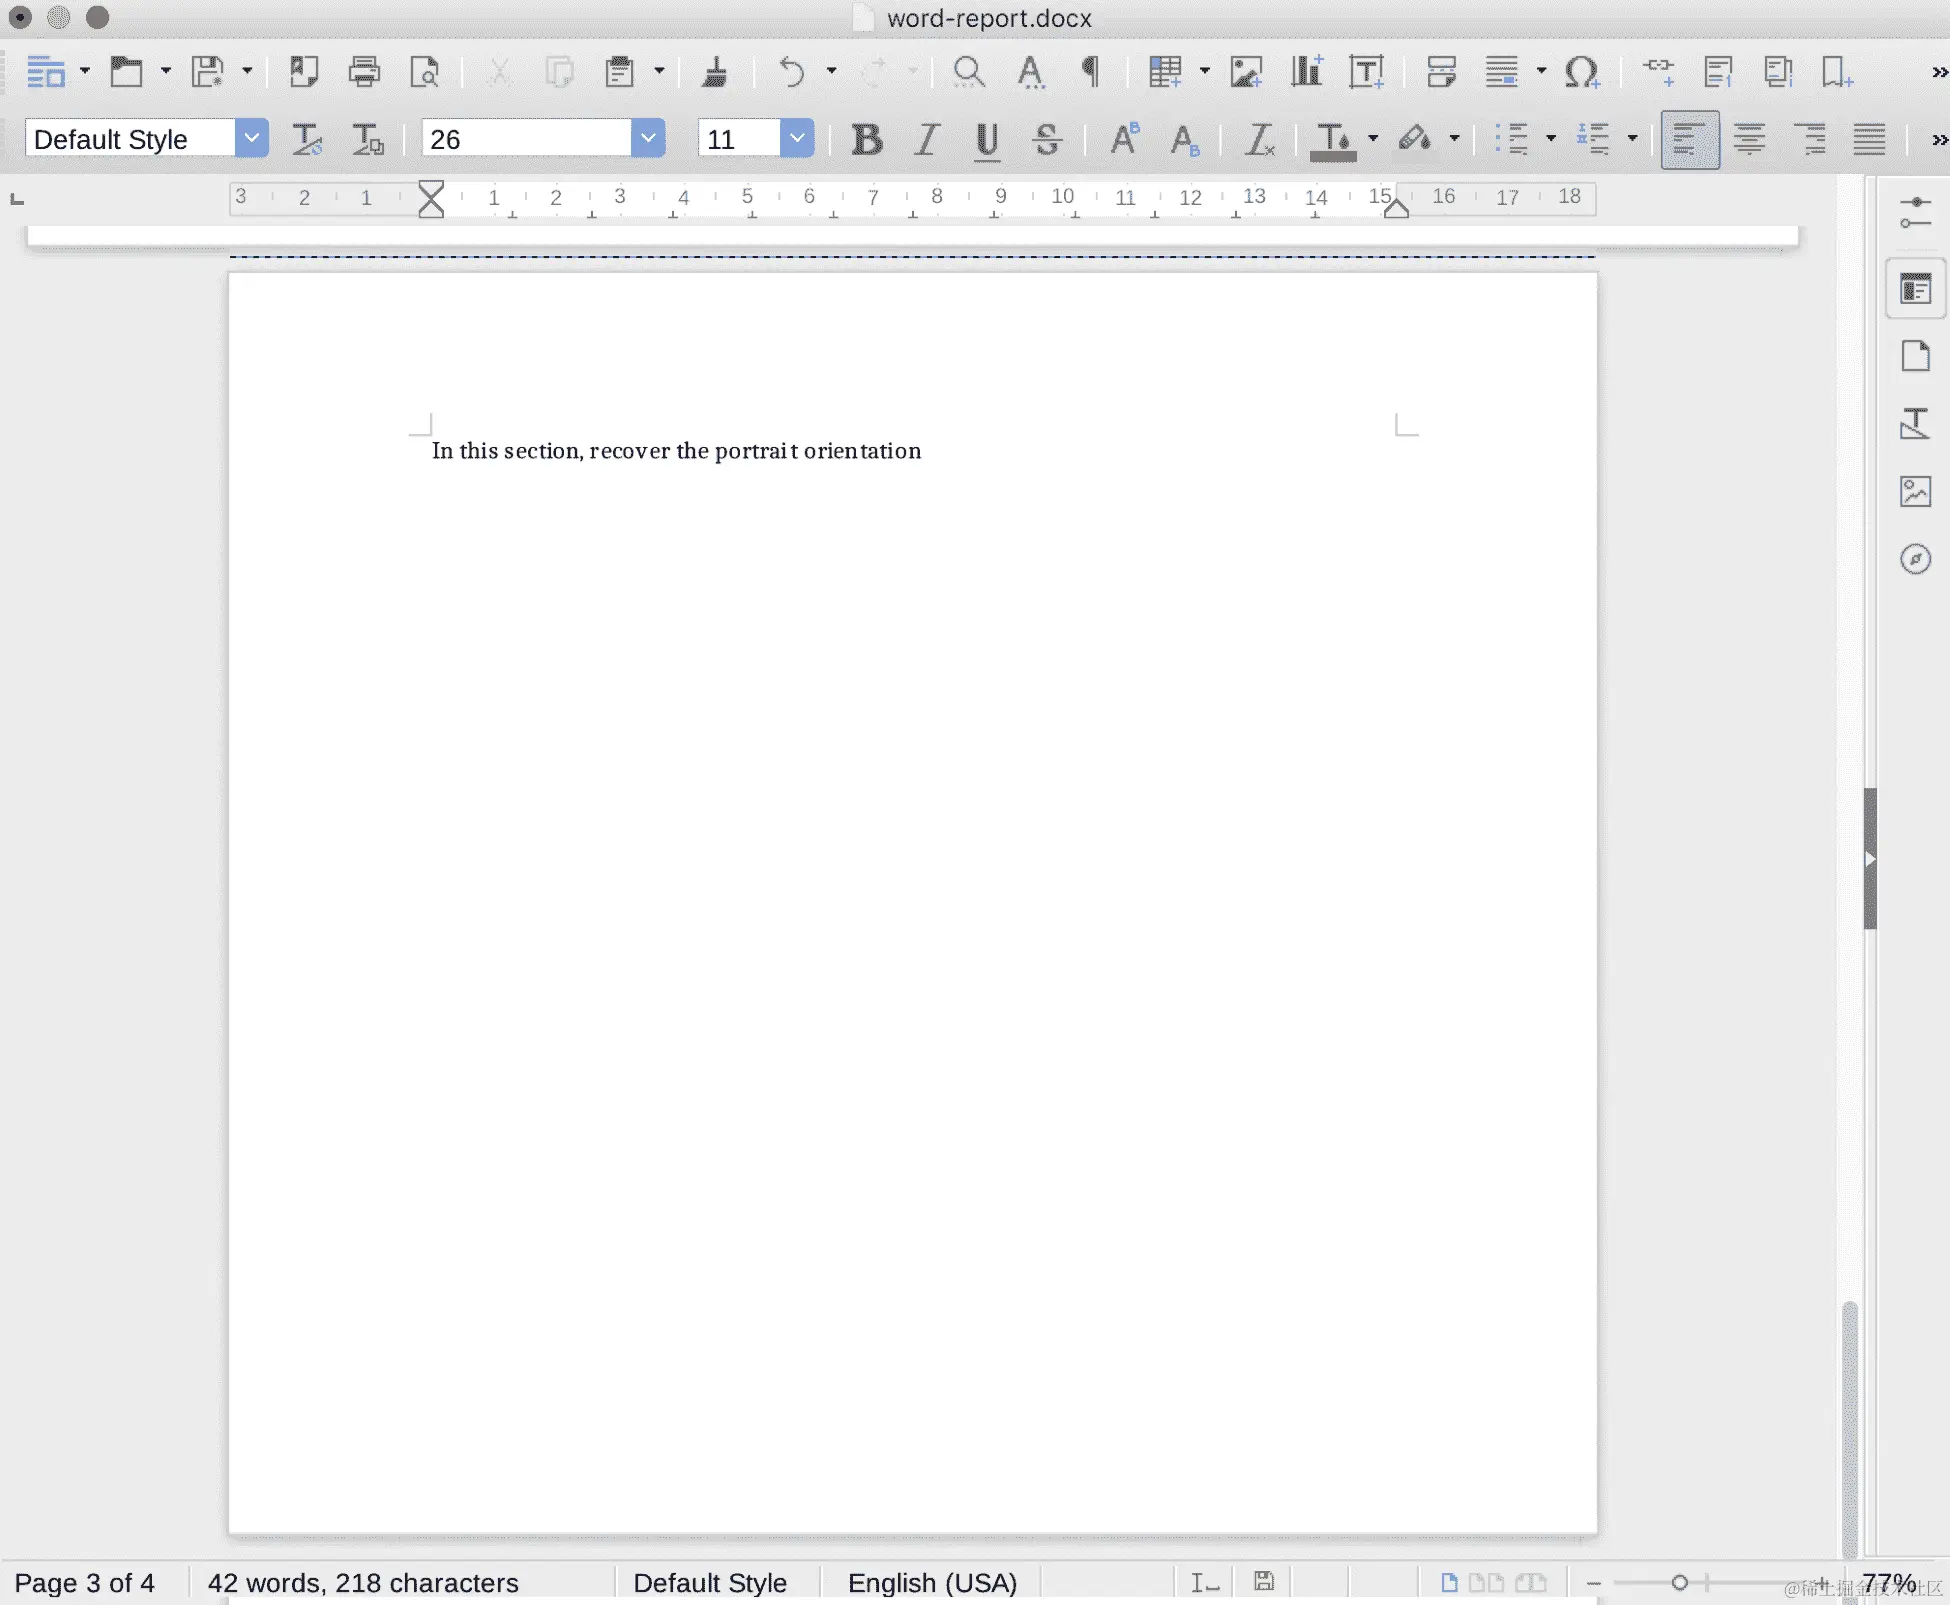Open the New document dropdown arrow

85,71
